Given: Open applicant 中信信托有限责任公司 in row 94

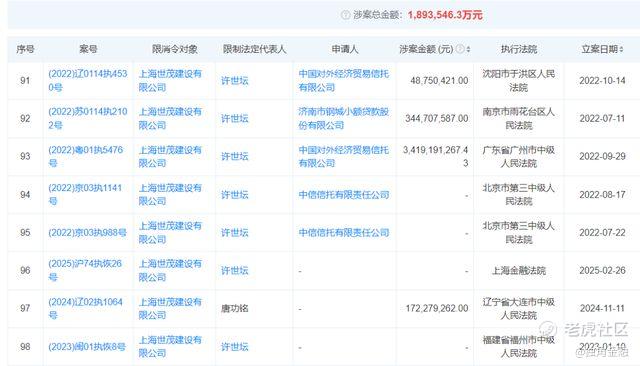Looking at the screenshot, I should (x=344, y=195).
